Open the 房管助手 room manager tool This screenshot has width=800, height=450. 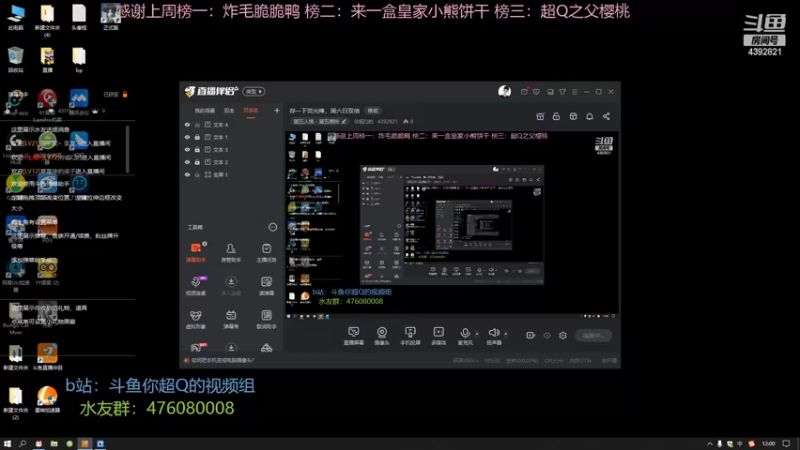tap(231, 253)
